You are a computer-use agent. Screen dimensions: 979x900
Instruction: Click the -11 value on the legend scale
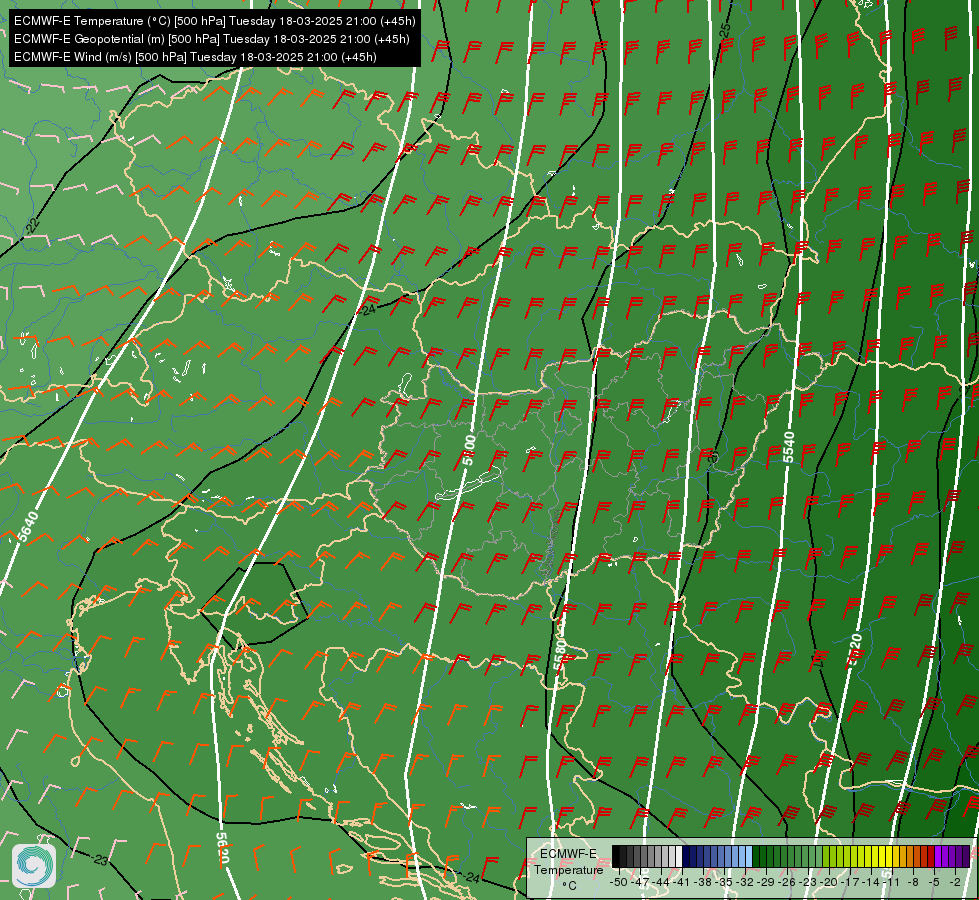tap(892, 883)
